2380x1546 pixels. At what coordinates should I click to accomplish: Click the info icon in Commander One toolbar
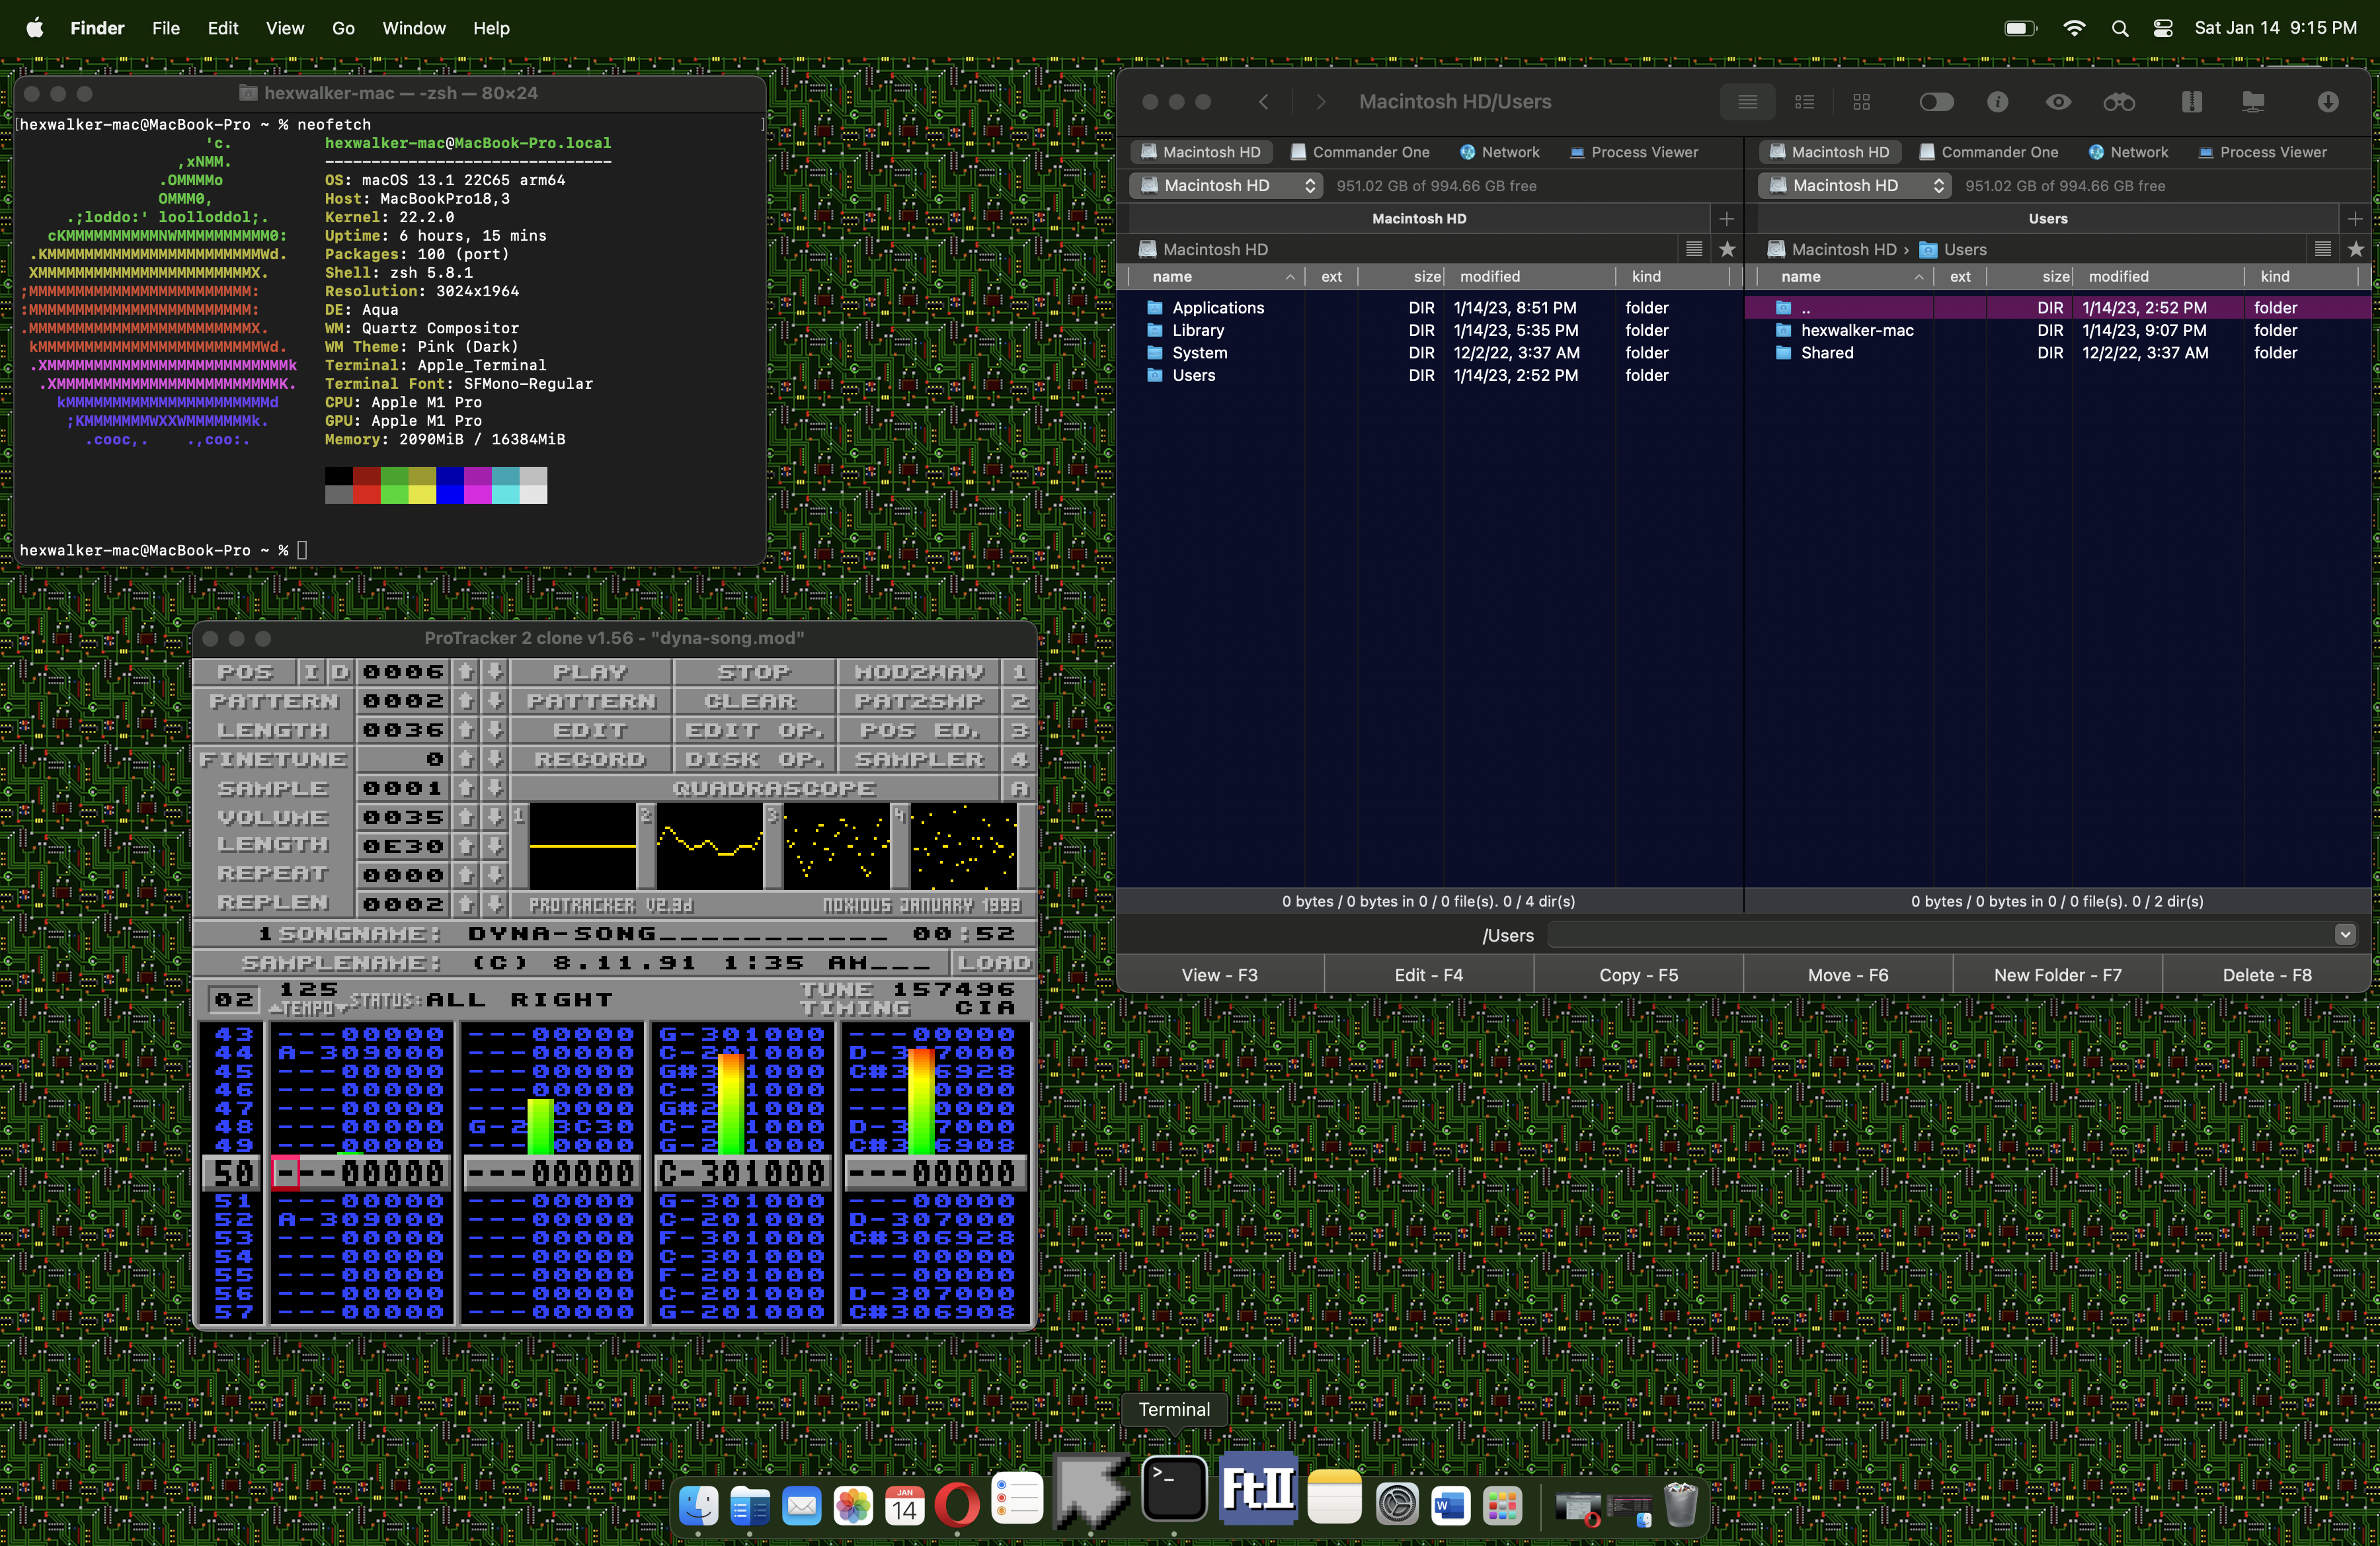point(1997,102)
